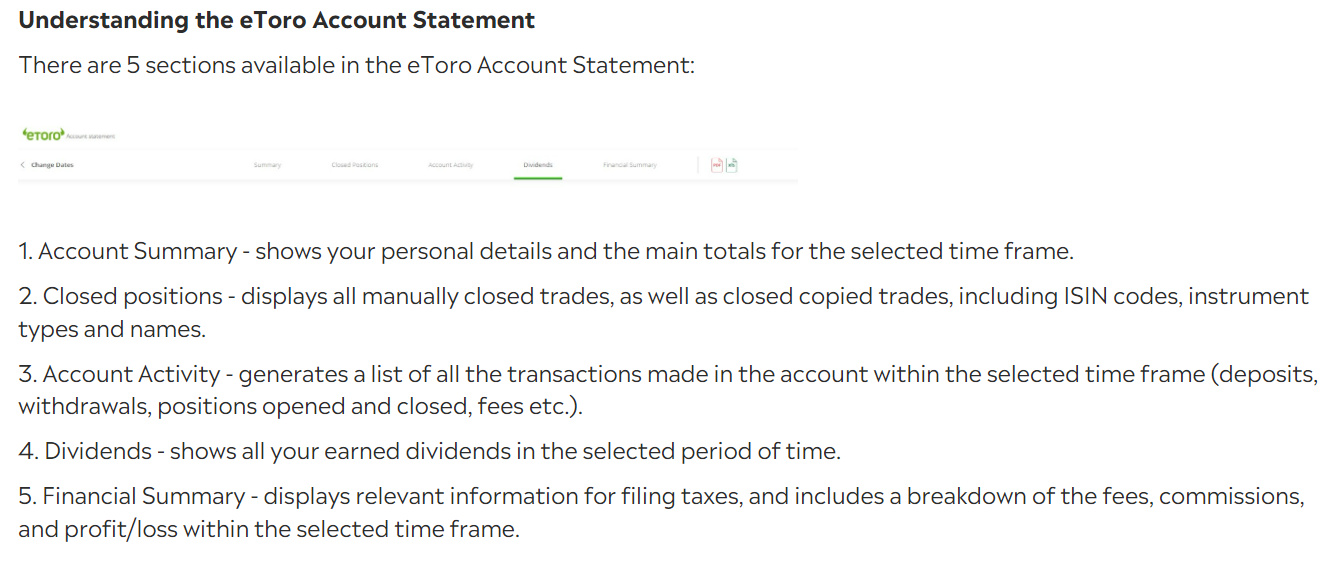Image resolution: width=1334 pixels, height=569 pixels.
Task: Select the Account Activity tab
Action: 450,165
